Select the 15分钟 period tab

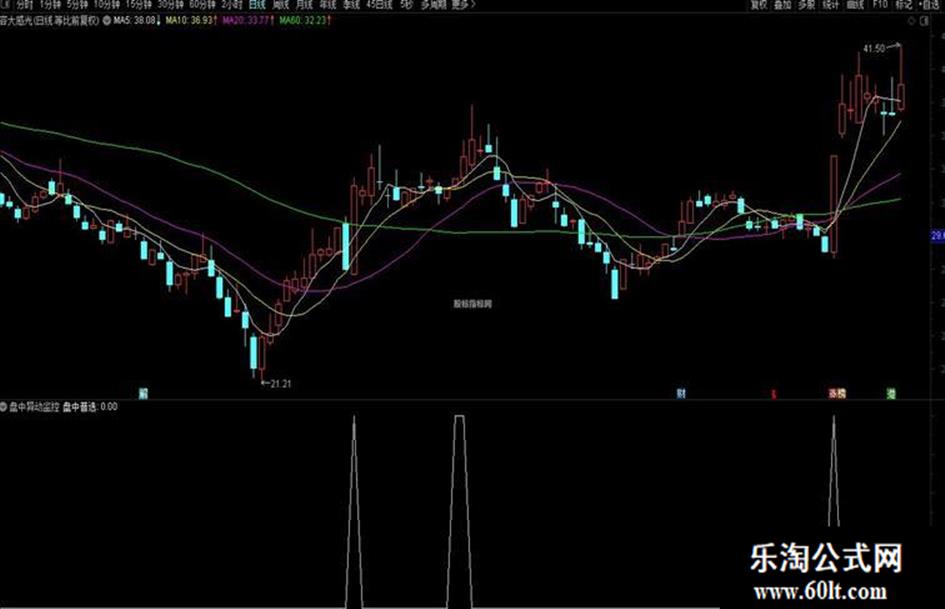(138, 4)
